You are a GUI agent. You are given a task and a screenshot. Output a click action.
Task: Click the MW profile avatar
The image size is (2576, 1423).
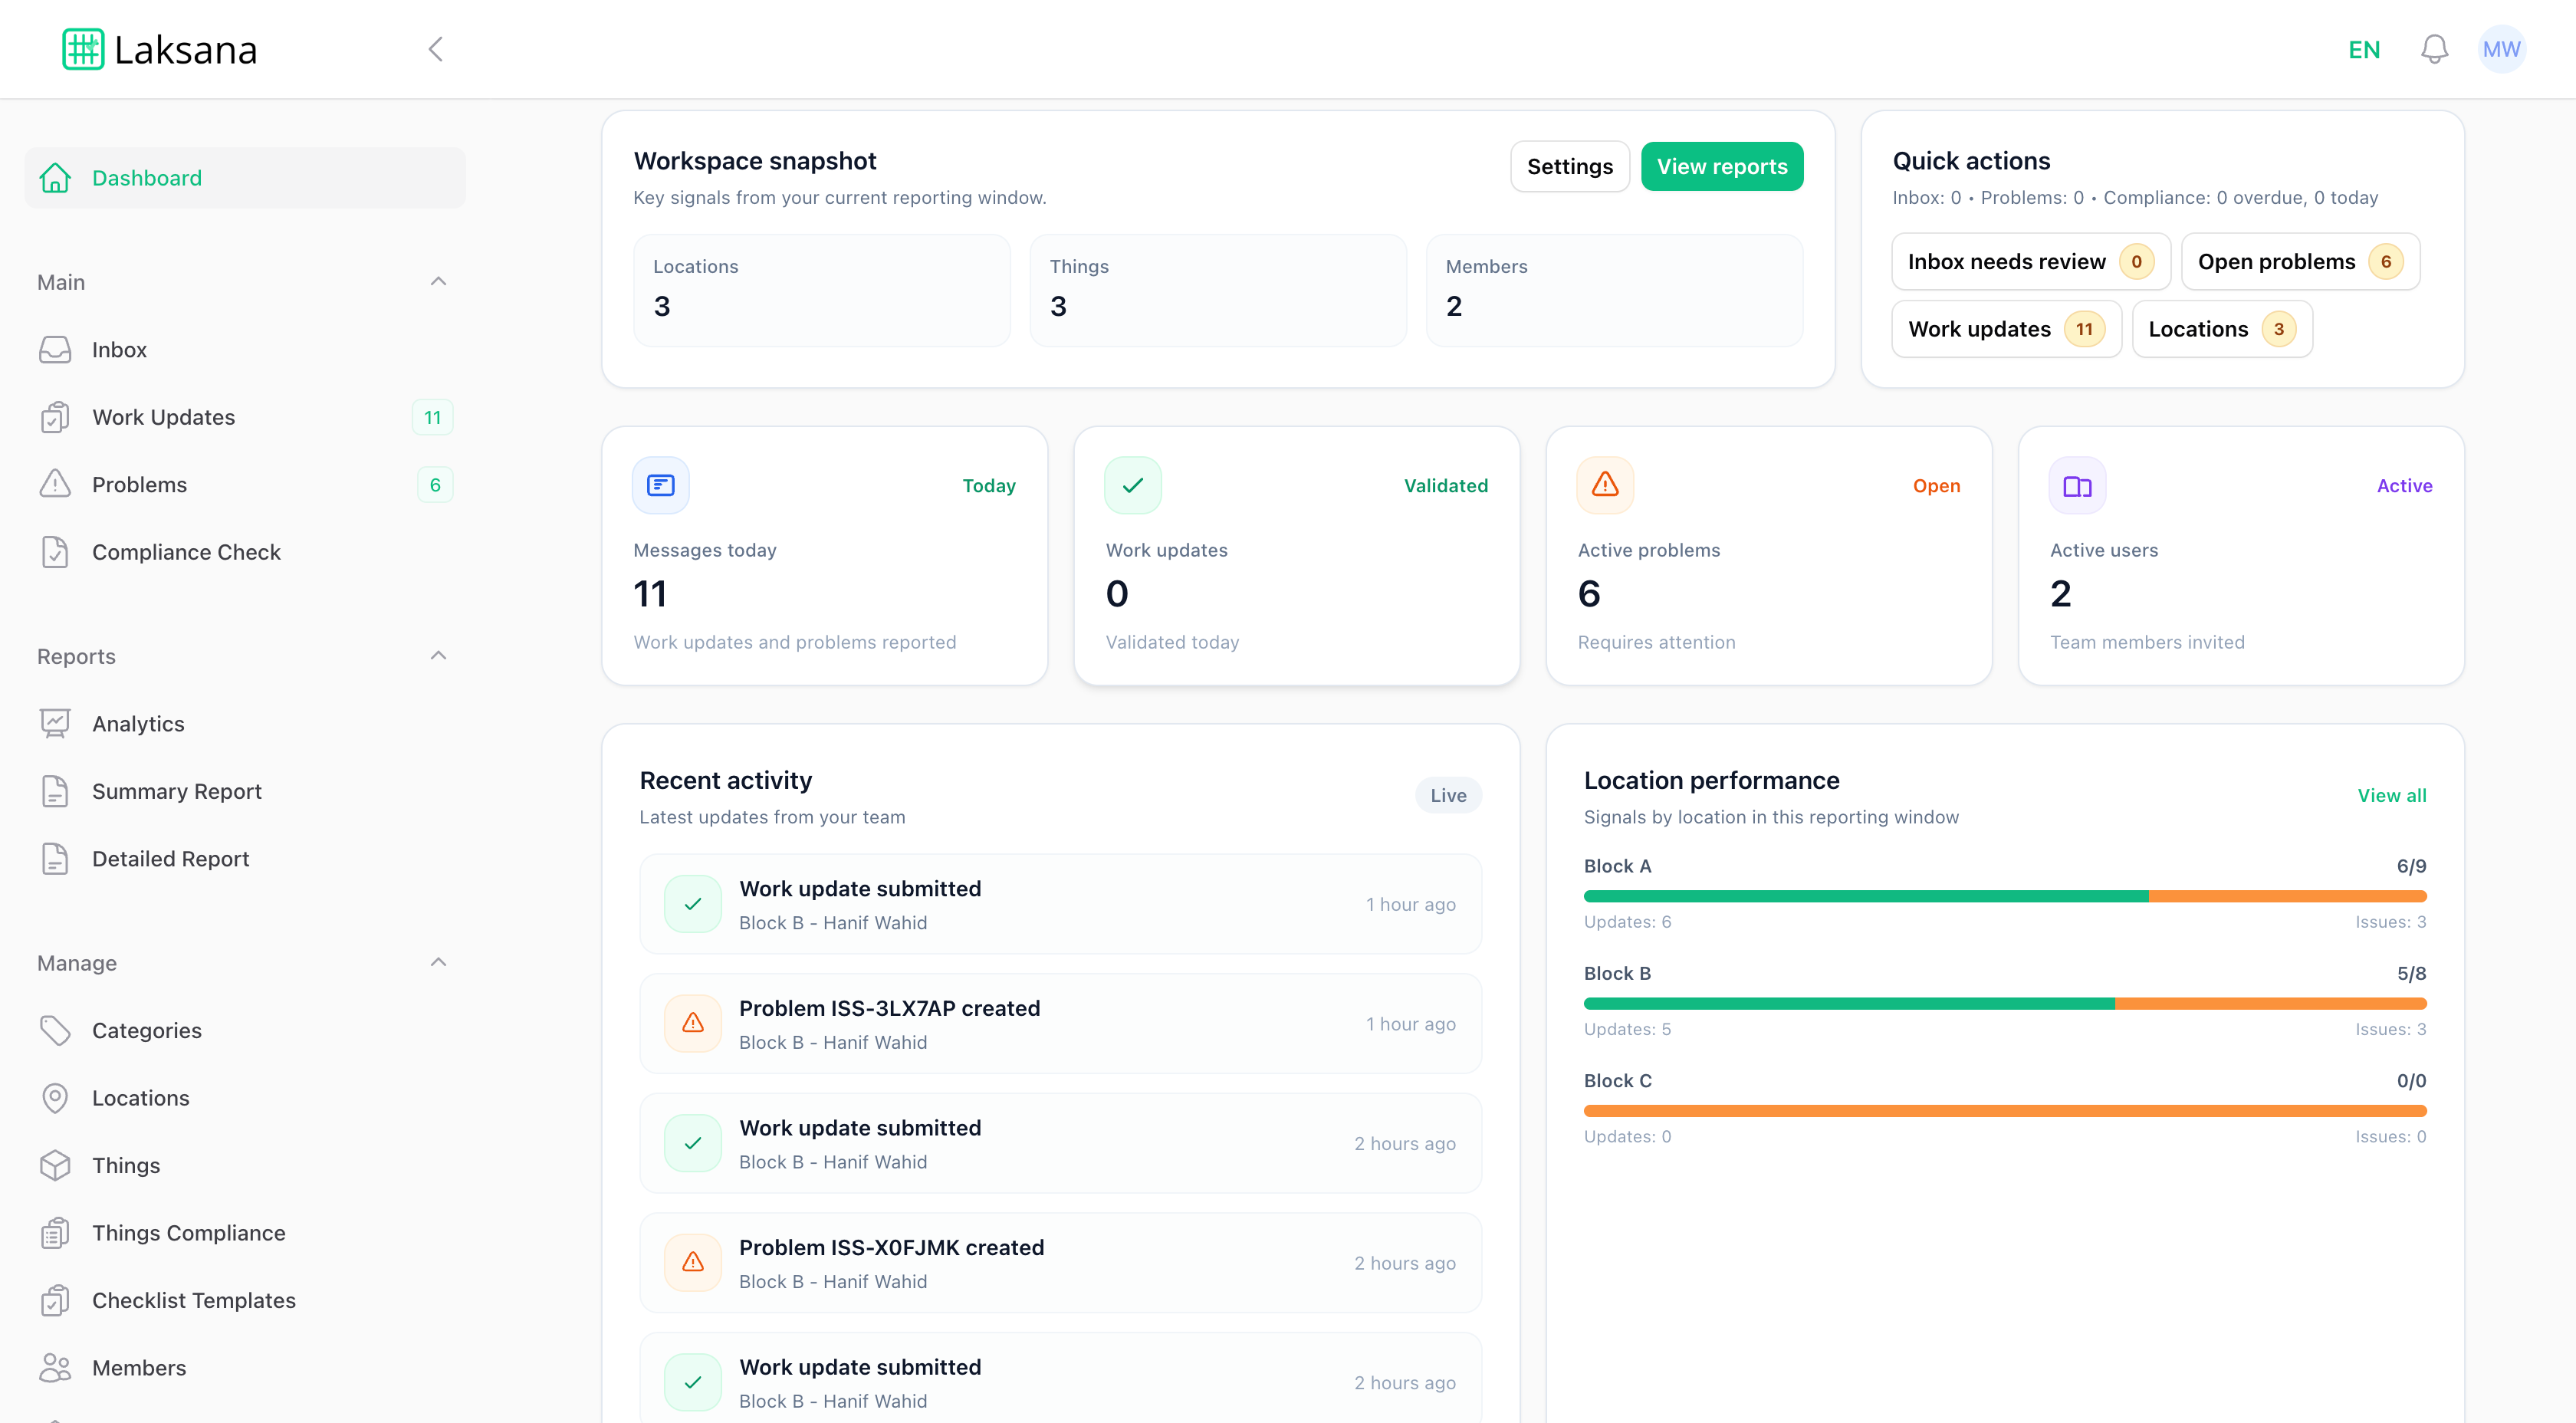point(2502,48)
